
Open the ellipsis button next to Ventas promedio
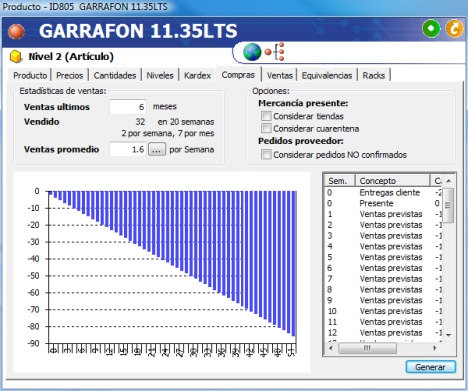(x=157, y=149)
